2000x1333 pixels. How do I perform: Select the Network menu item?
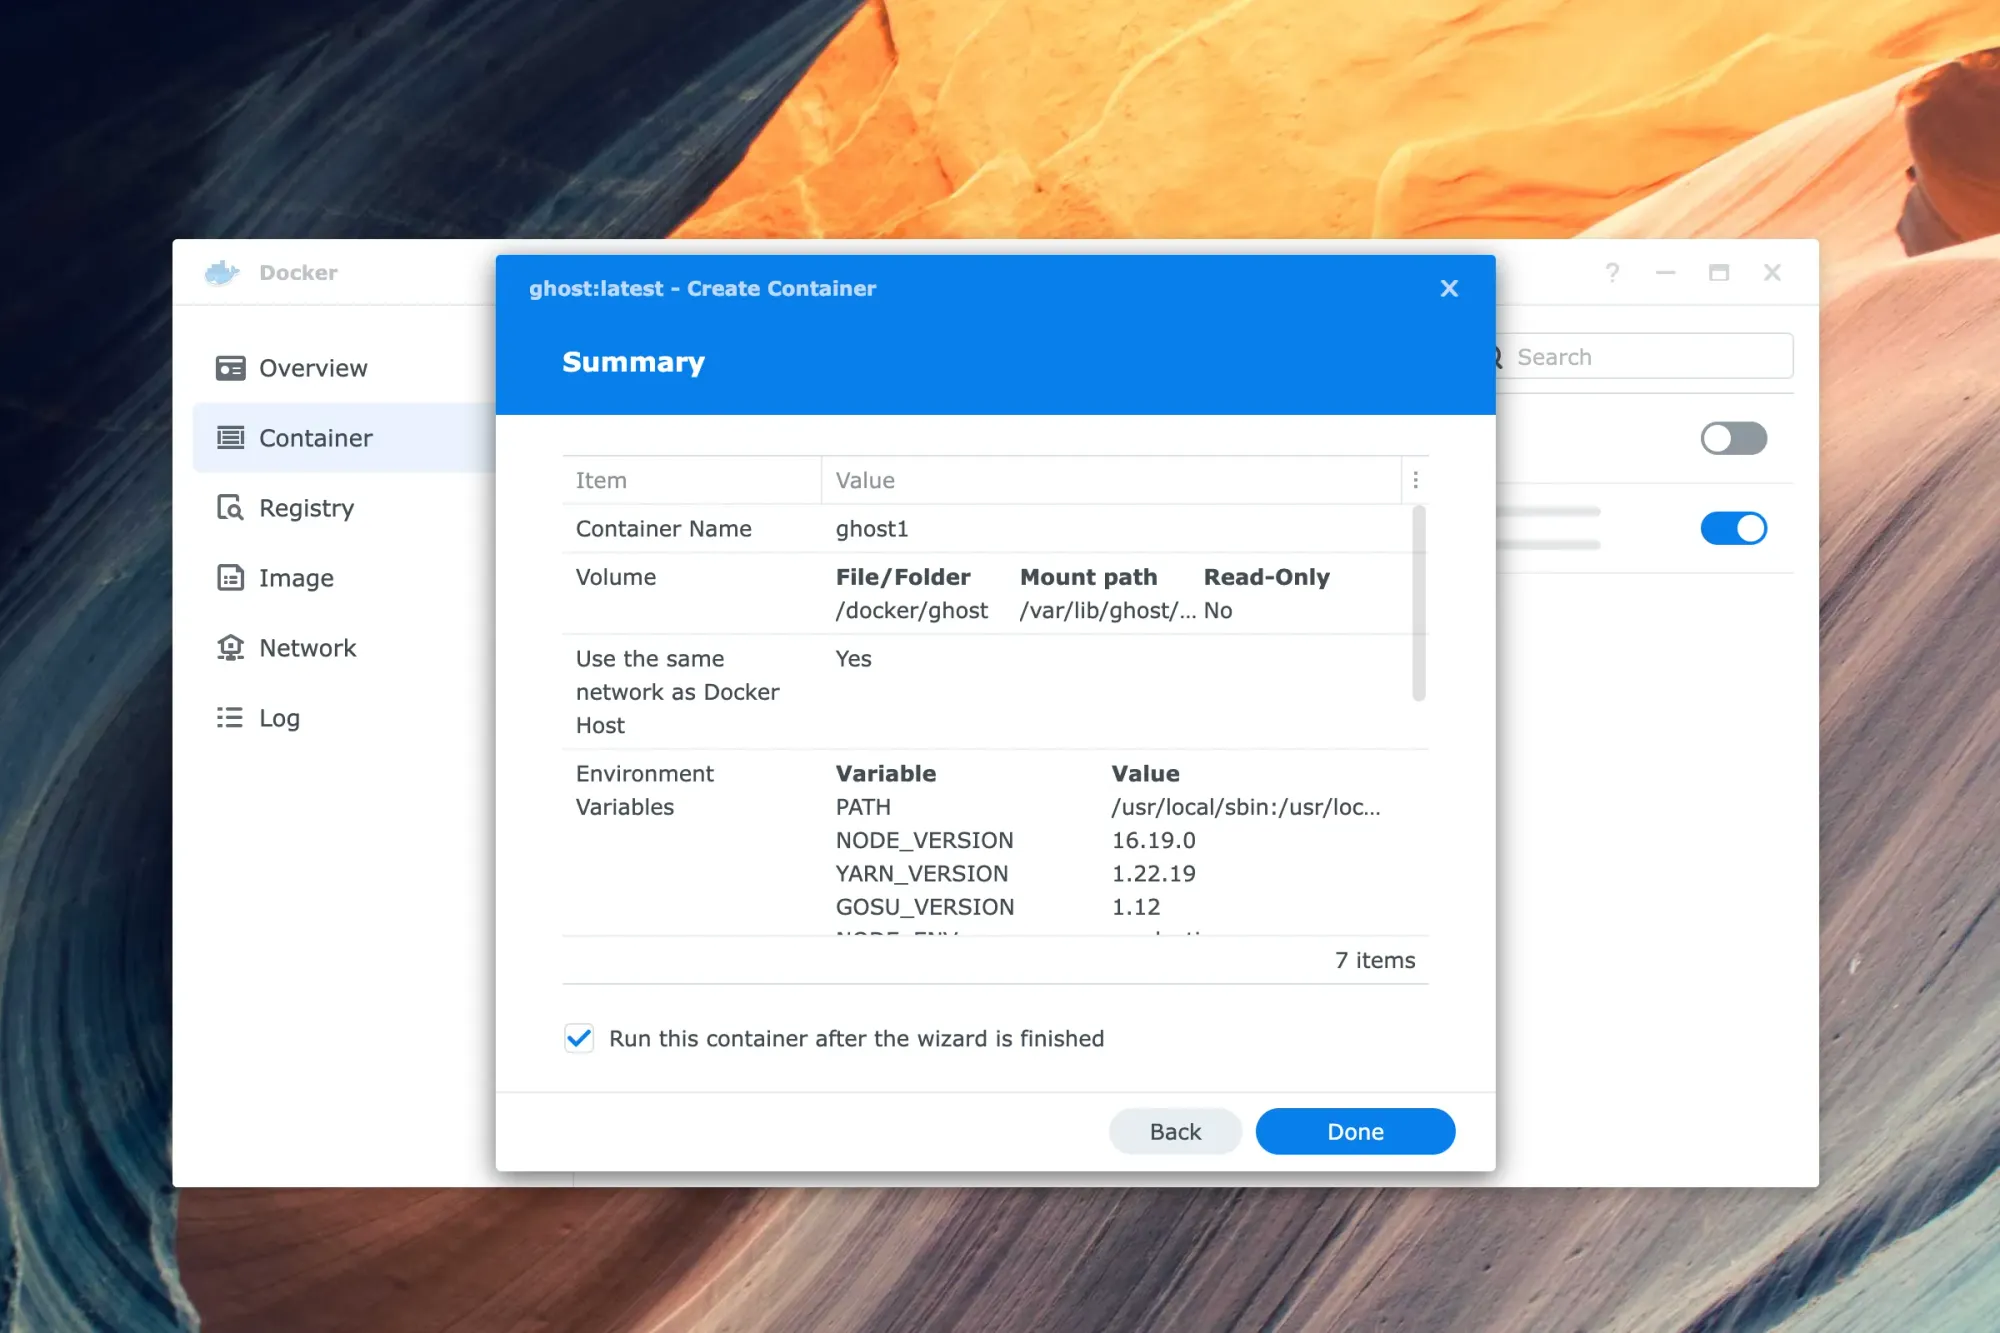[306, 647]
